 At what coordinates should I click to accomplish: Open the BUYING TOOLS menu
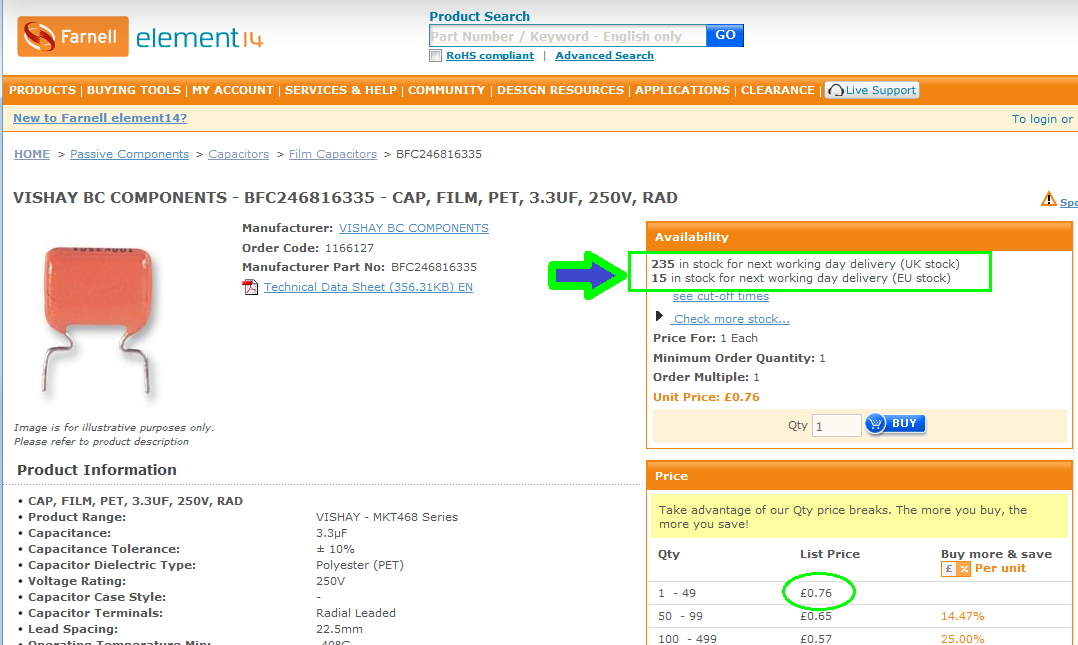[133, 90]
